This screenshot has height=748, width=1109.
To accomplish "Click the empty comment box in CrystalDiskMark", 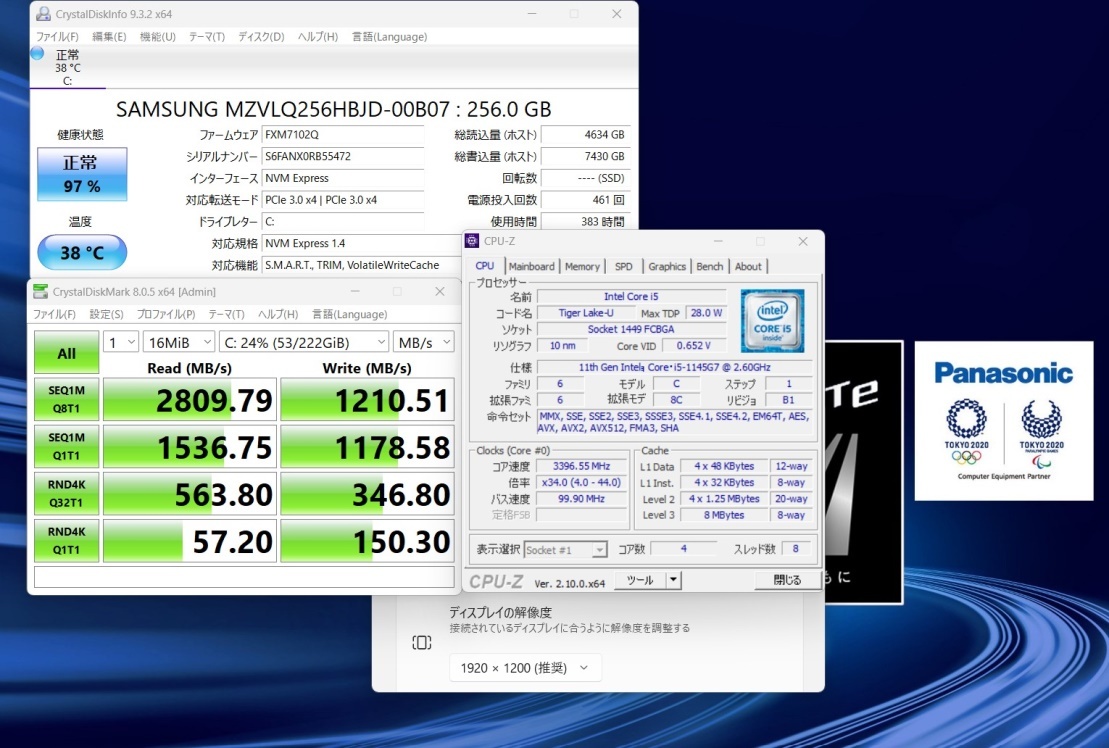I will [x=244, y=577].
